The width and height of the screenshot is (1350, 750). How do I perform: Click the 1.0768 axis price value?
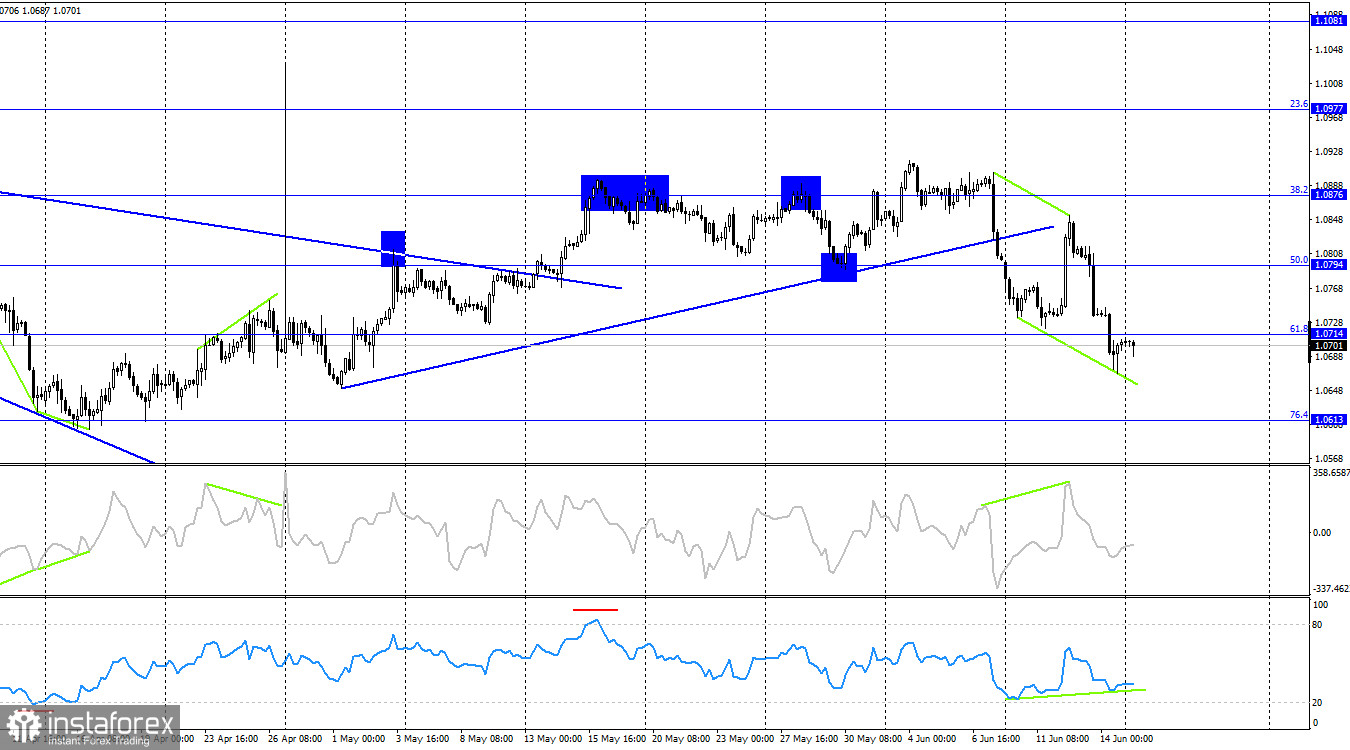1329,288
